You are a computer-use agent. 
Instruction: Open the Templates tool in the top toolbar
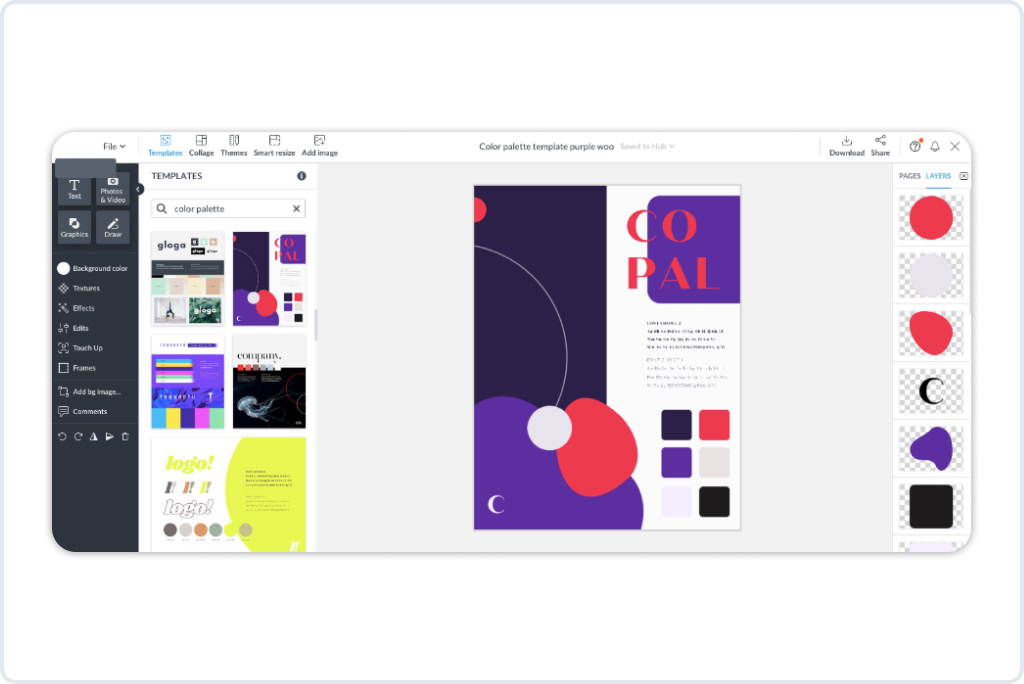tap(165, 146)
